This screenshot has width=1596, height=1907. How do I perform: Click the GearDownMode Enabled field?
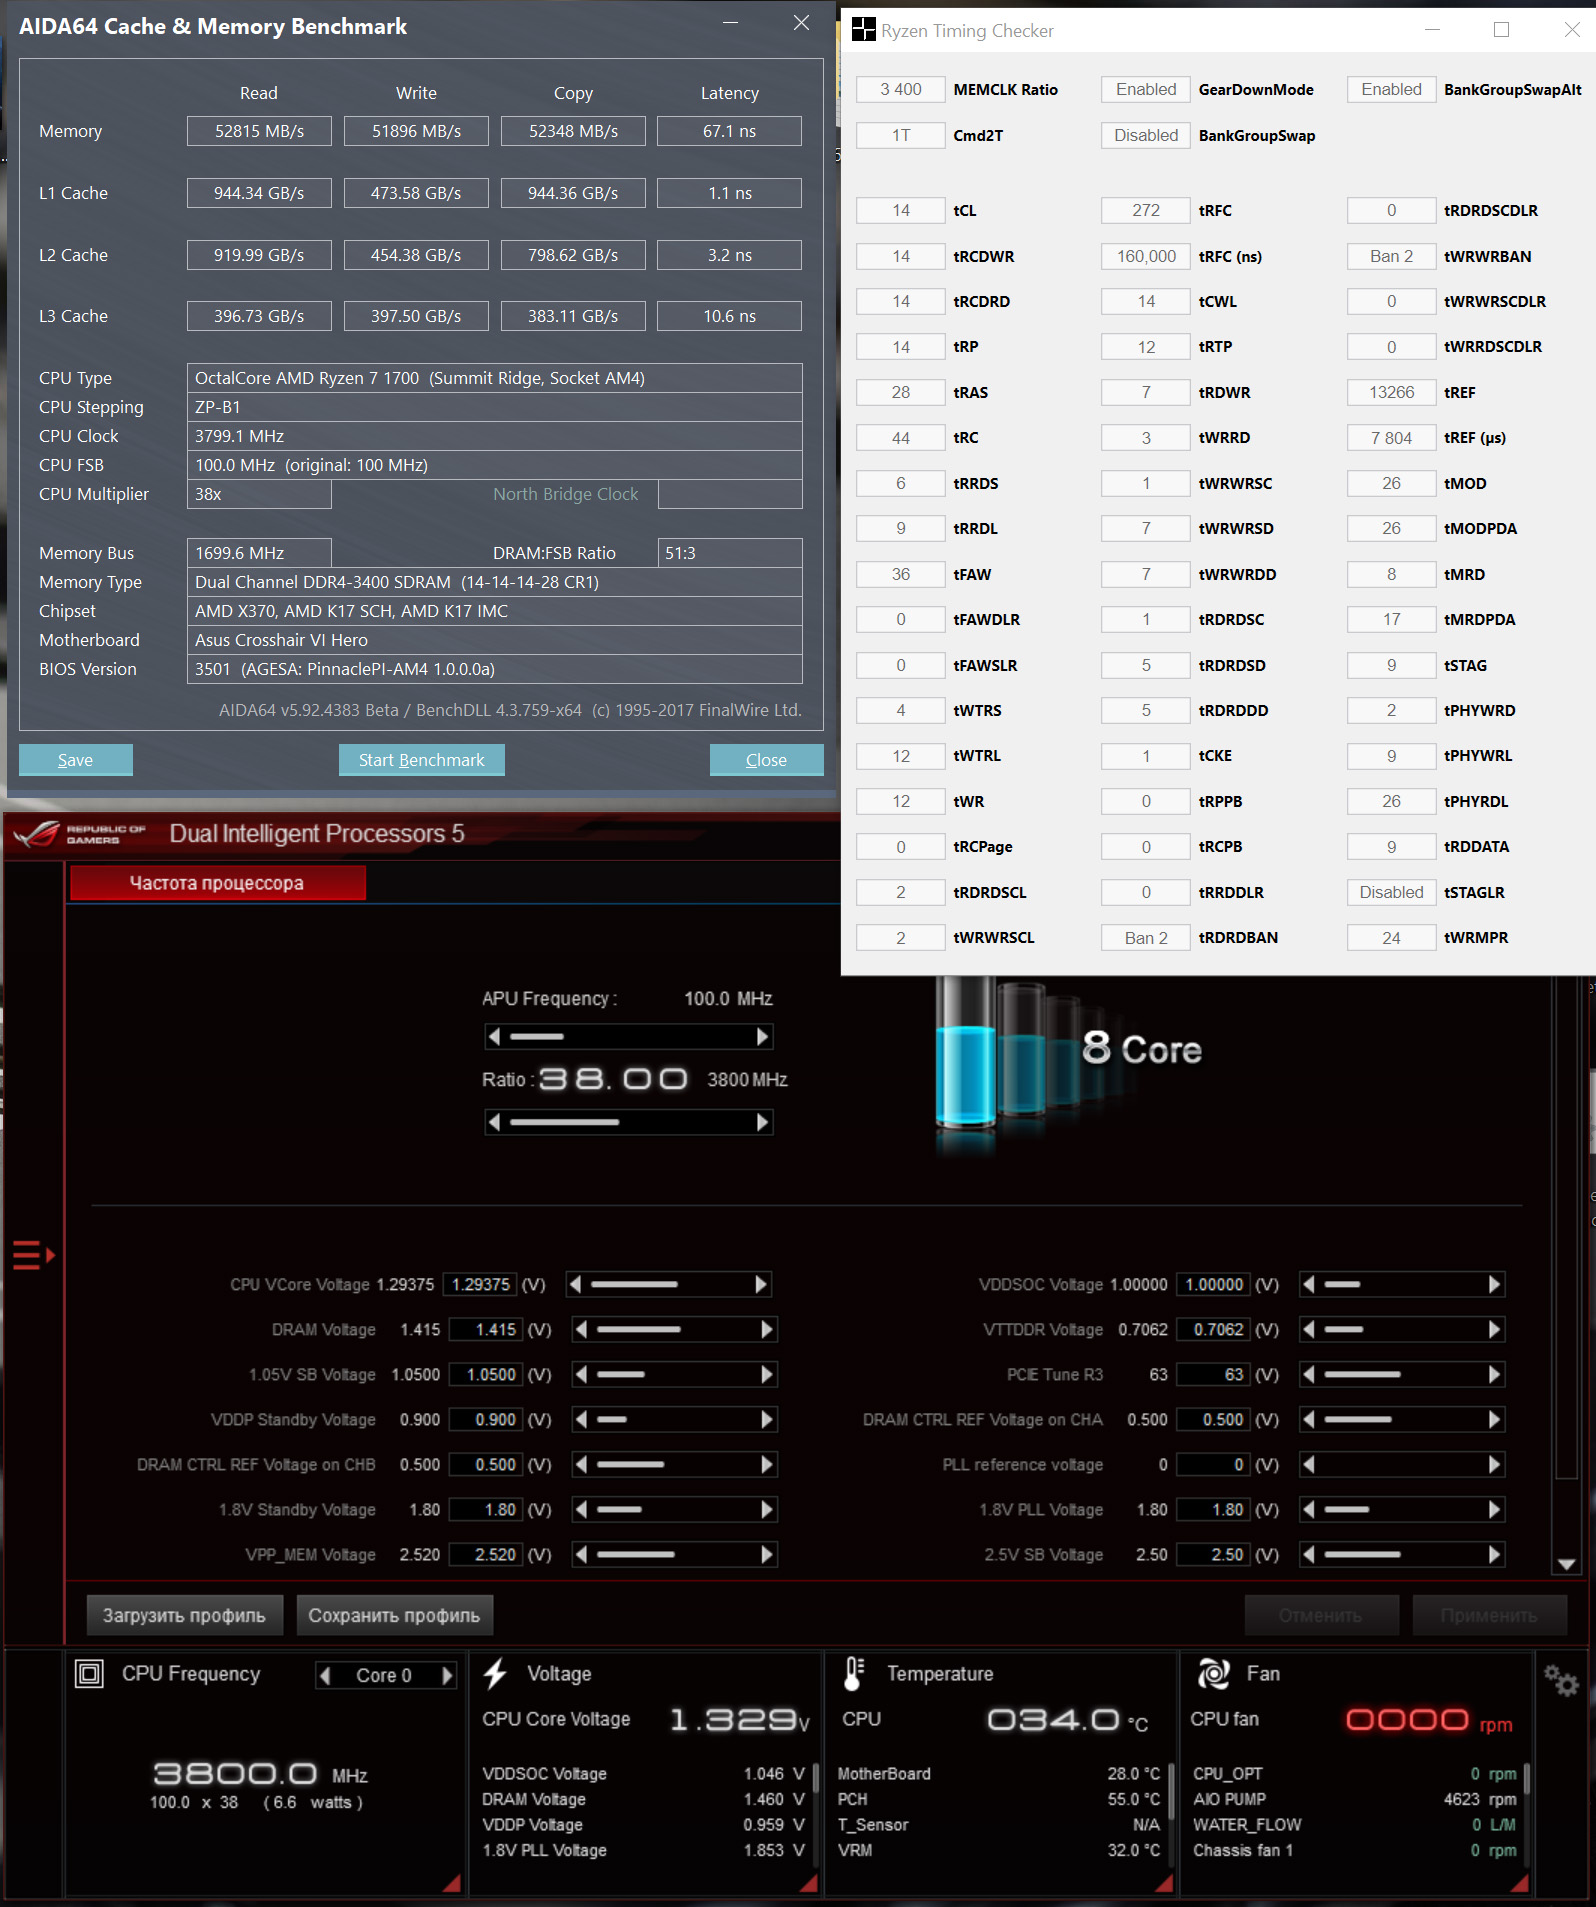(1146, 89)
